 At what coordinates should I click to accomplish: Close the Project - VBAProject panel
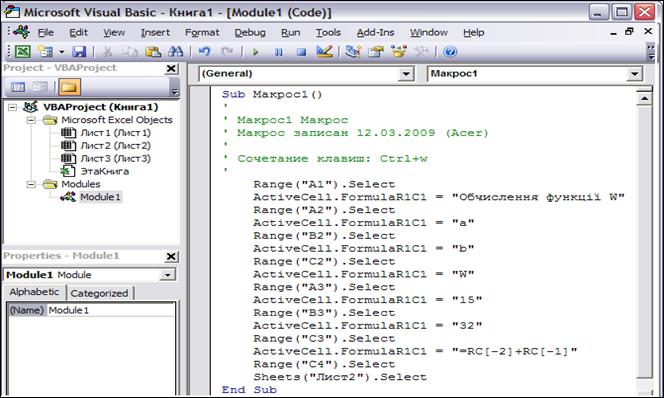(171, 68)
